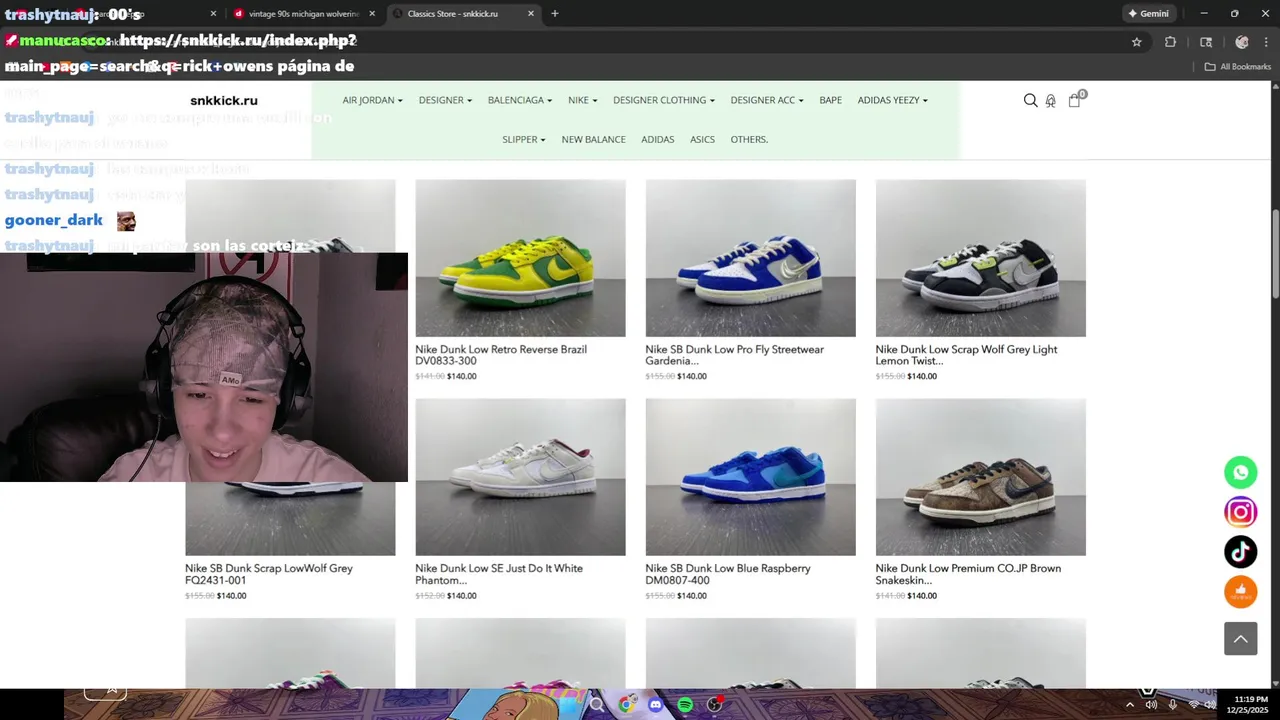The image size is (1280, 720).
Task: Expand the NIKE menu
Action: pyautogui.click(x=582, y=100)
